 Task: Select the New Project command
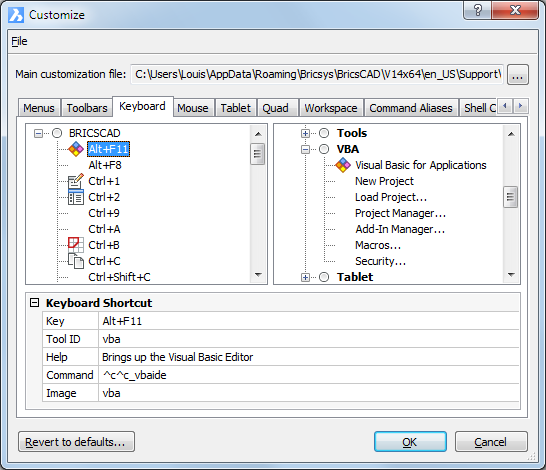pos(384,181)
